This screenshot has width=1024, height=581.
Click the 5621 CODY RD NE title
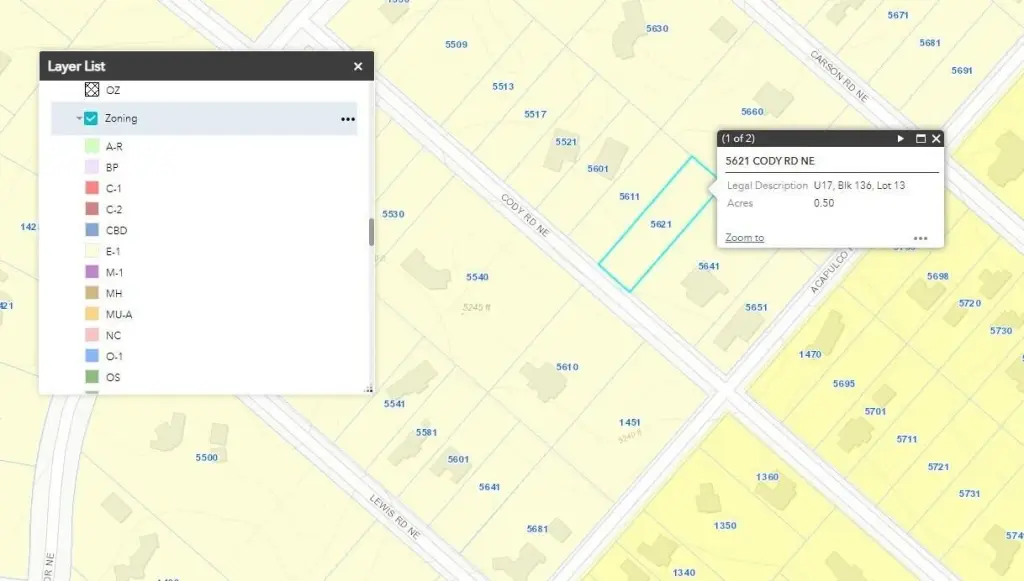[769, 161]
